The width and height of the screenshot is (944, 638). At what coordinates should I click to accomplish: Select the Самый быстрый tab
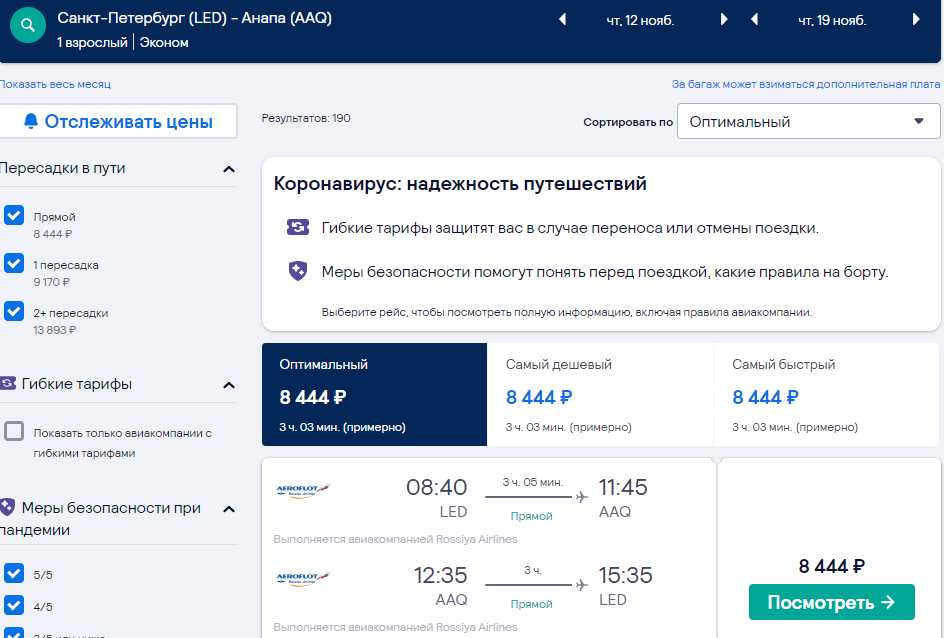(826, 395)
